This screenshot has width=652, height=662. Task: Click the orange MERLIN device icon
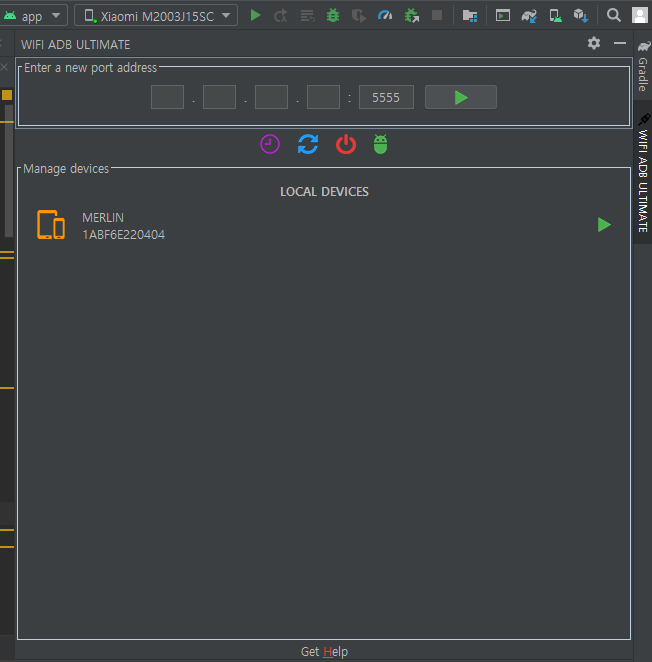(51, 225)
